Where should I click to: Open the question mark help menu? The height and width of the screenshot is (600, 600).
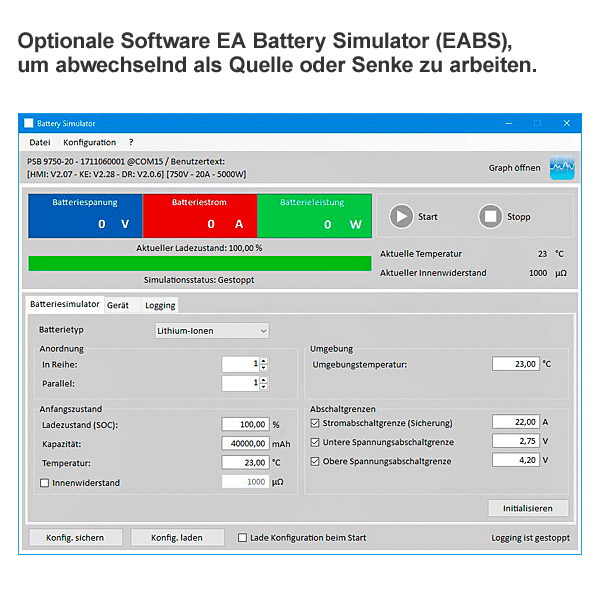pyautogui.click(x=130, y=143)
